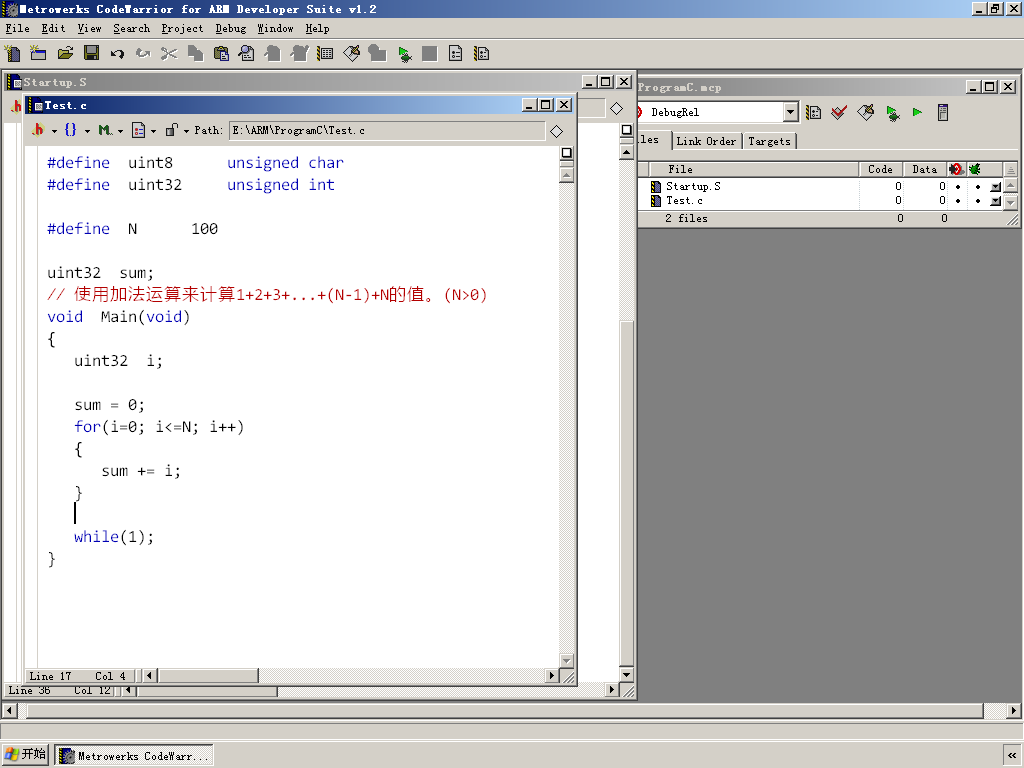Click the Test.c editor scroll-up arrow

coord(567,175)
